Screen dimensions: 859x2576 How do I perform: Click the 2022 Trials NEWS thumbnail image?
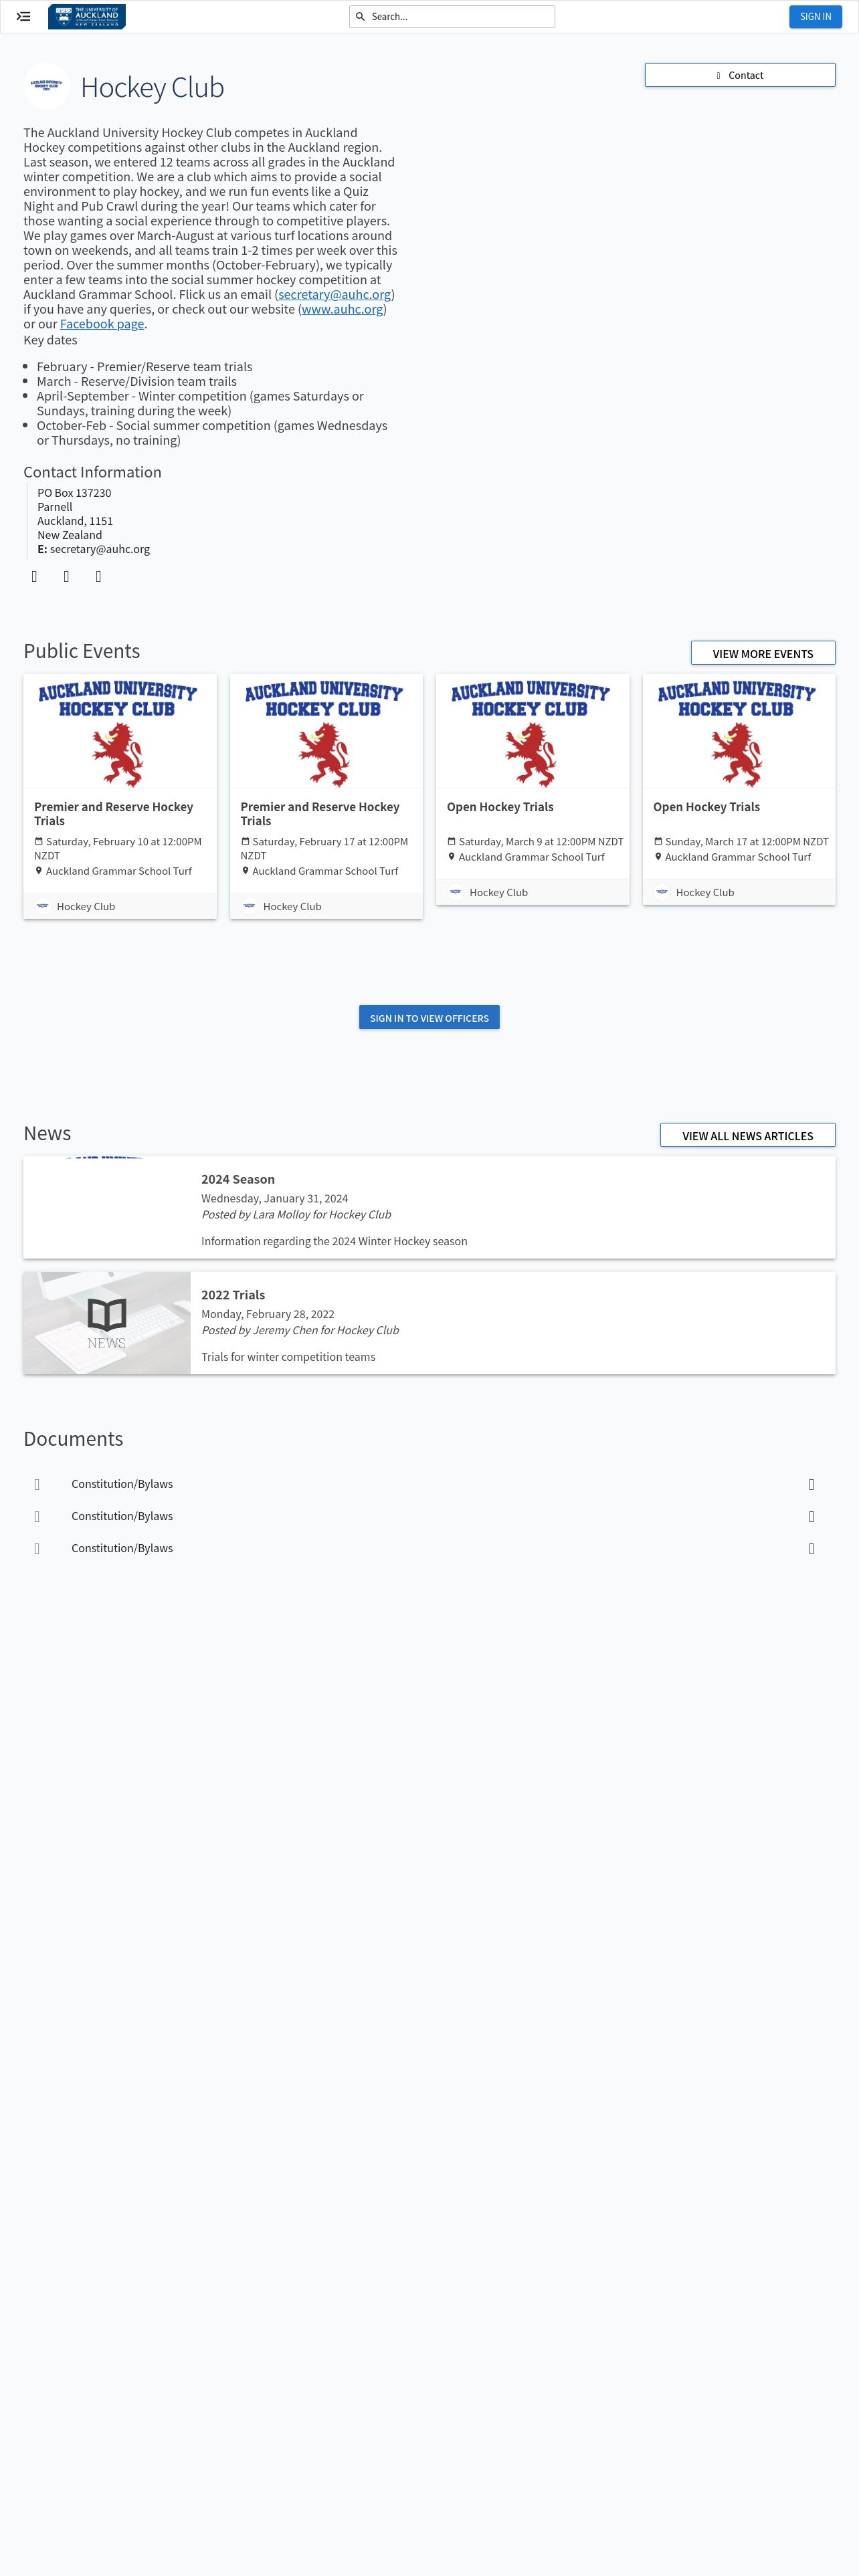pos(107,1323)
